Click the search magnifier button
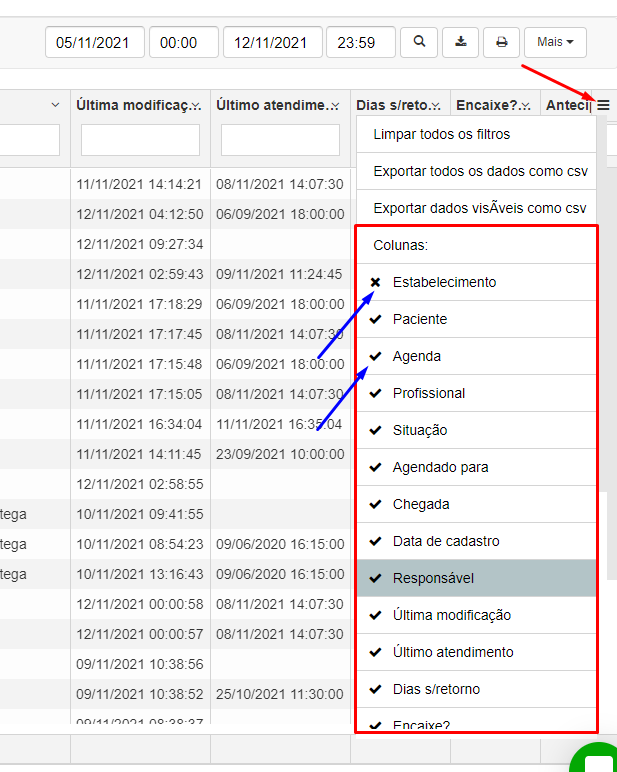 tap(419, 42)
